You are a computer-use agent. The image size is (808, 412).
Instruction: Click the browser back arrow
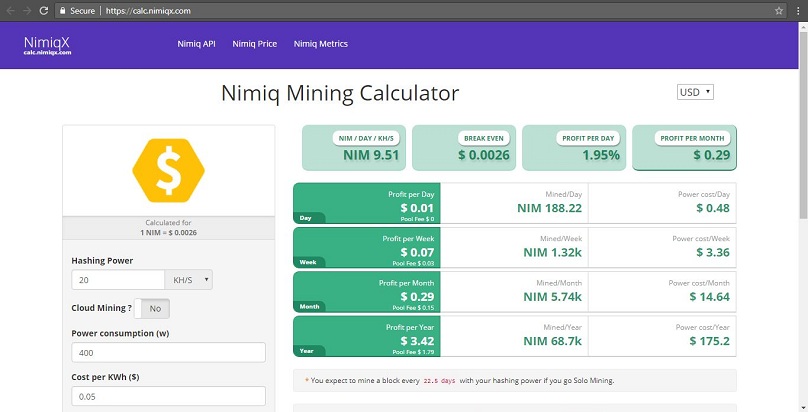pos(10,10)
